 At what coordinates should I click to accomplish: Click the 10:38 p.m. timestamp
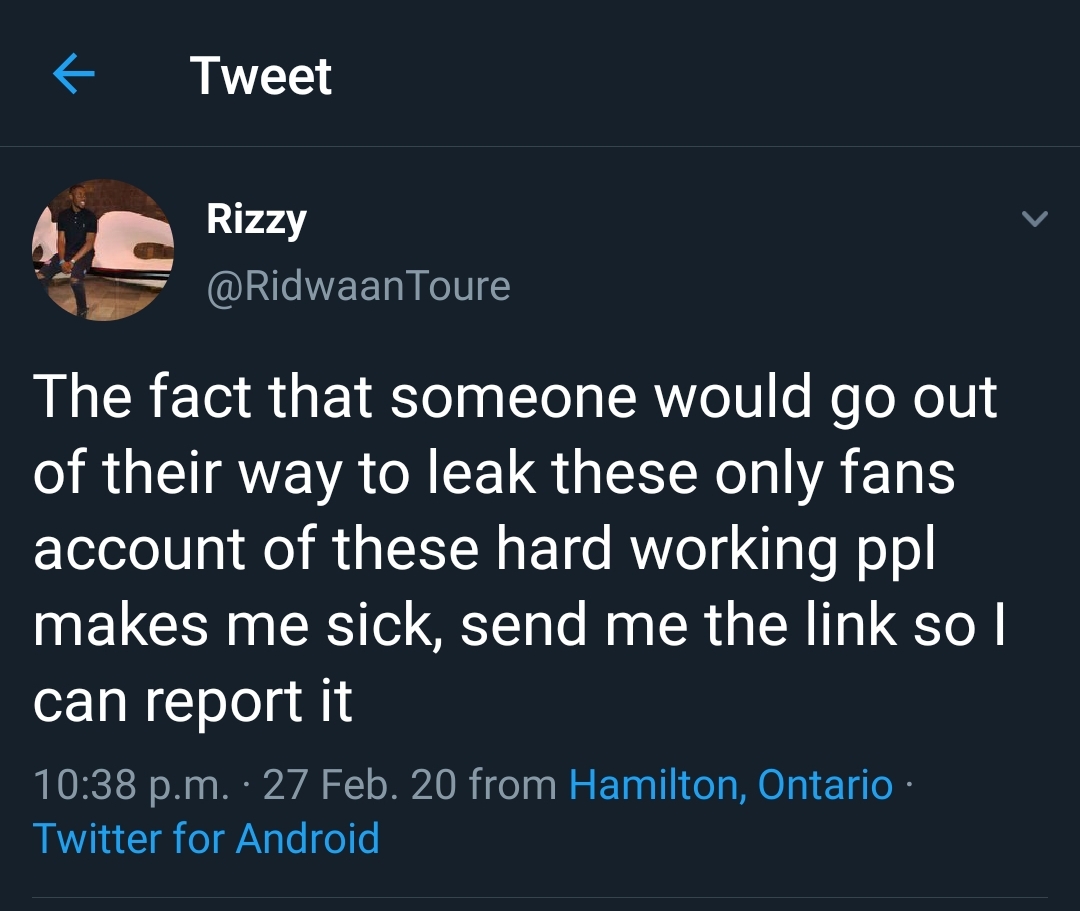[x=131, y=784]
